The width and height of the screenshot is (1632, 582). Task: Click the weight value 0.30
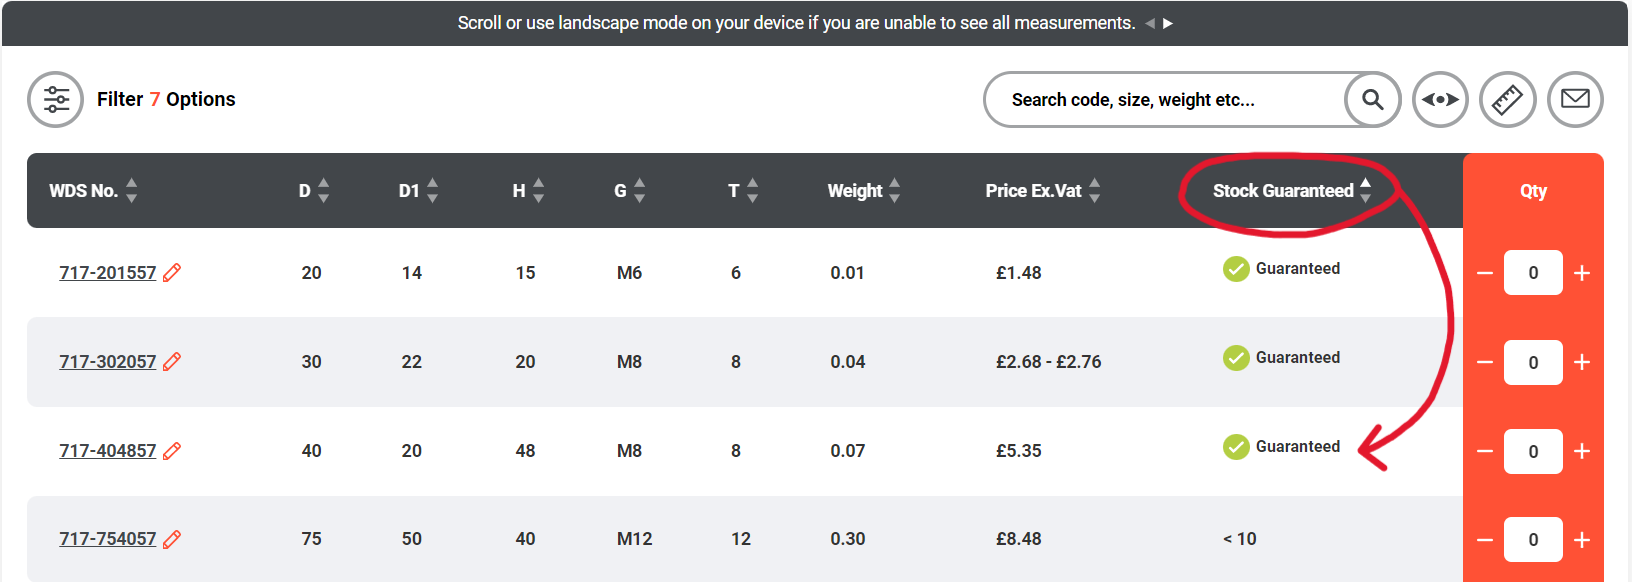point(848,539)
